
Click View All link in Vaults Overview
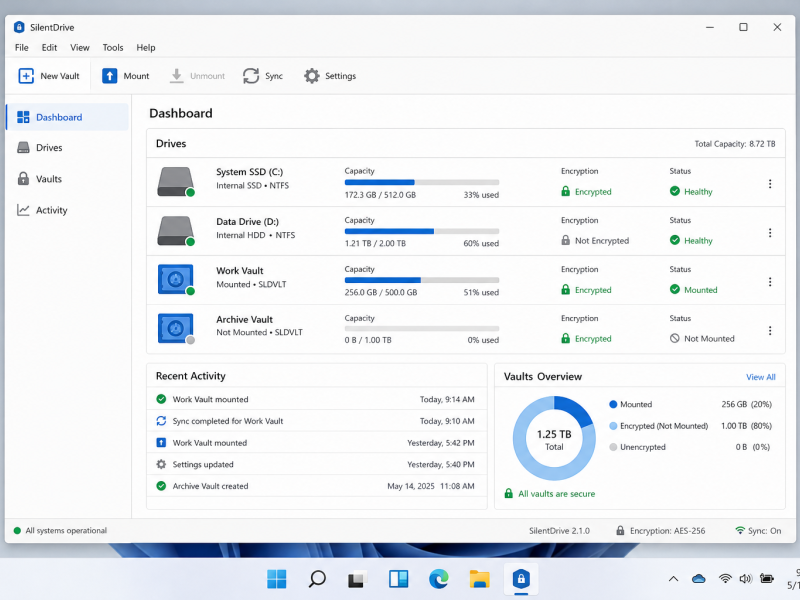coord(760,377)
